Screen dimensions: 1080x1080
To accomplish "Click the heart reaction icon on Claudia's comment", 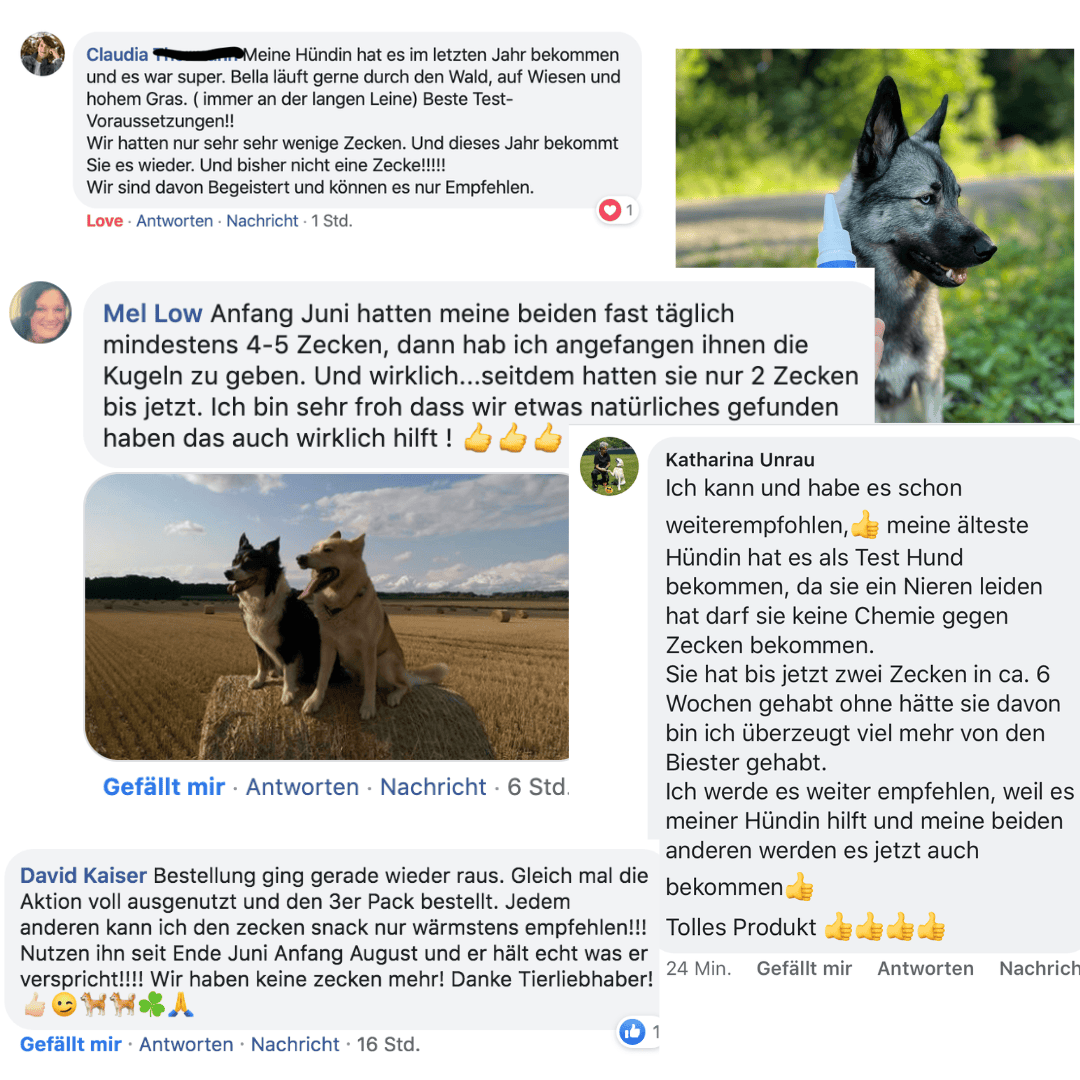I will pos(610,210).
